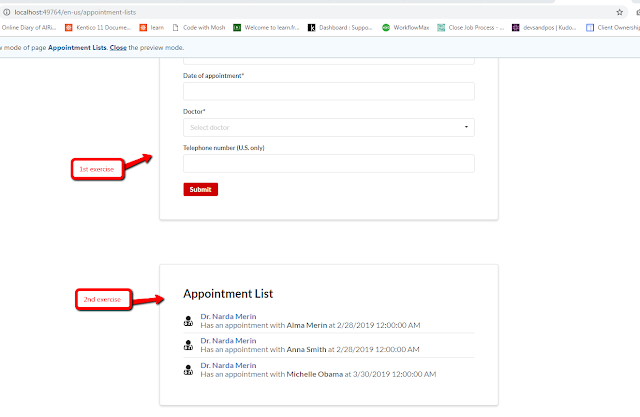Click the 'Telephone number (U.S. only)' label
640x417 pixels.
224,148
